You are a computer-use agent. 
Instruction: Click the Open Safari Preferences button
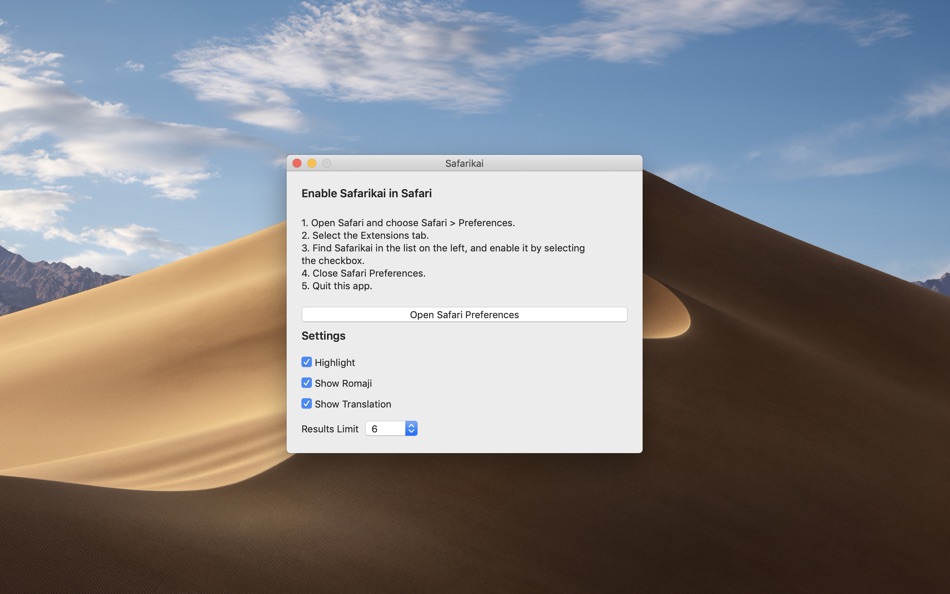pyautogui.click(x=464, y=315)
